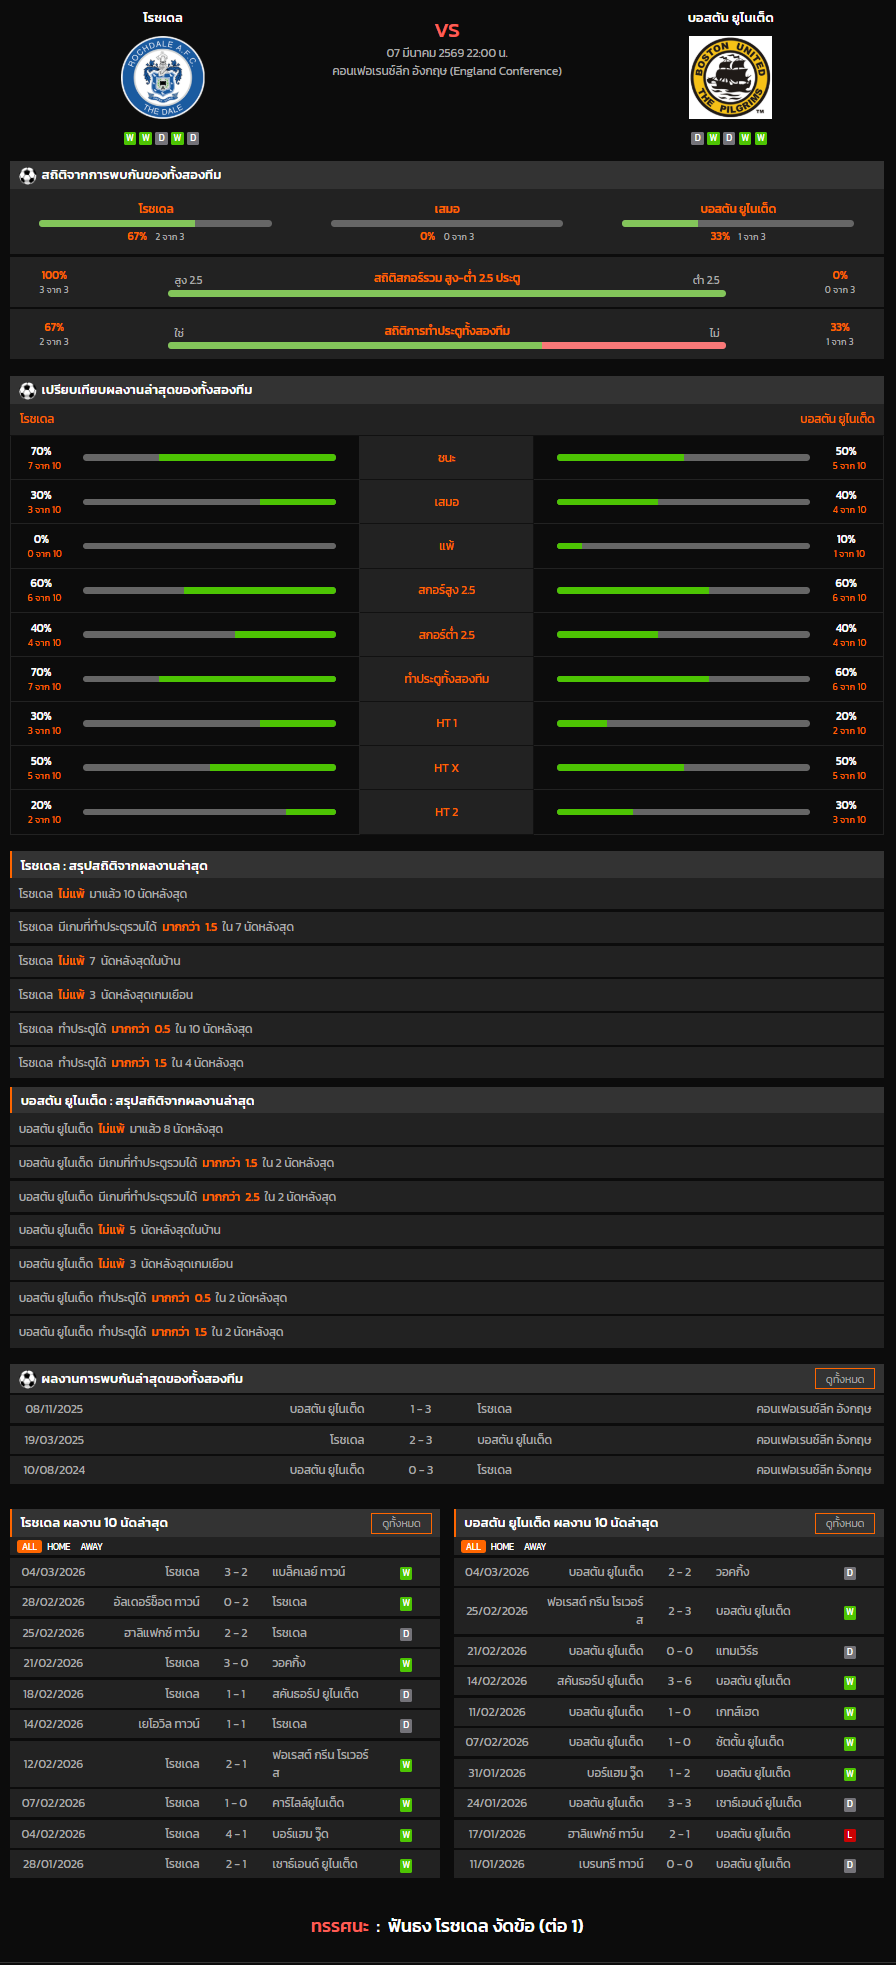Viewport: 896px width, 1965px height.
Task: Click soccer ball icon beside ผลงานการพบกันล่าสุดของทั้งสองทีม
Action: [28, 1379]
